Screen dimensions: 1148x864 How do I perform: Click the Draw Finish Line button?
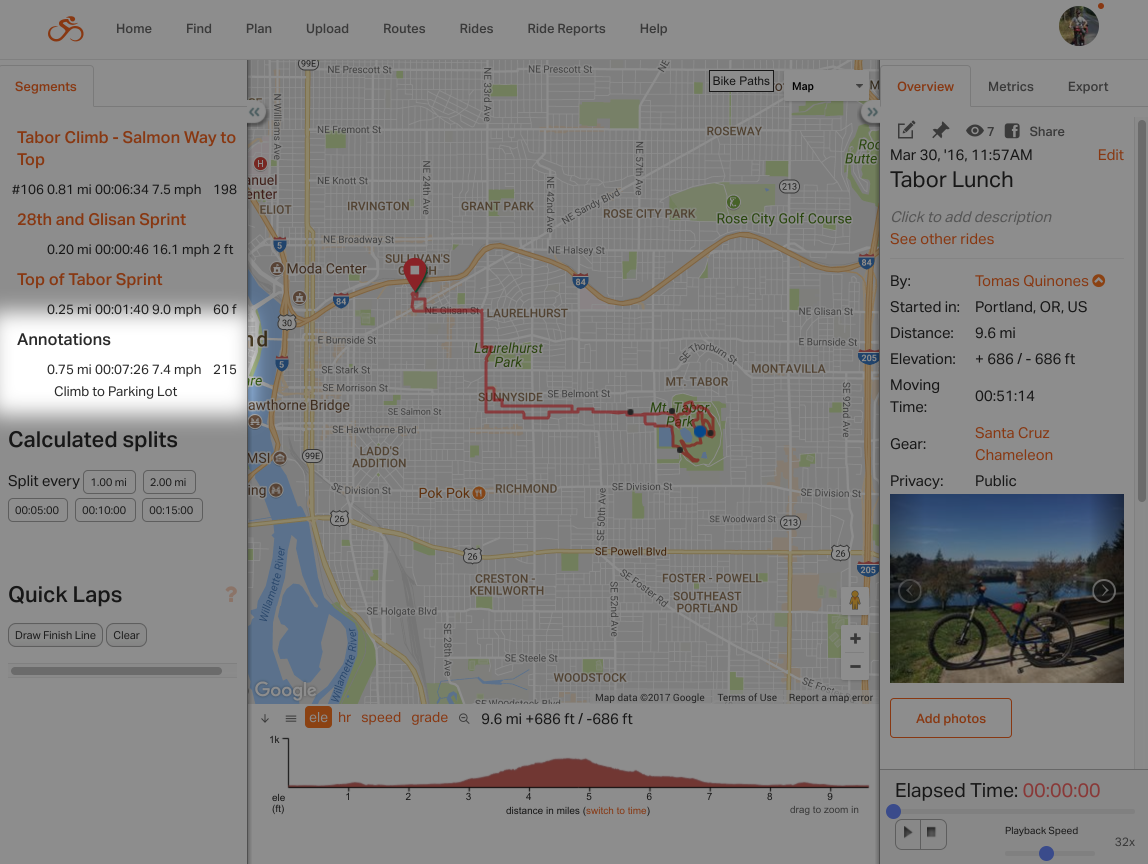coord(56,635)
